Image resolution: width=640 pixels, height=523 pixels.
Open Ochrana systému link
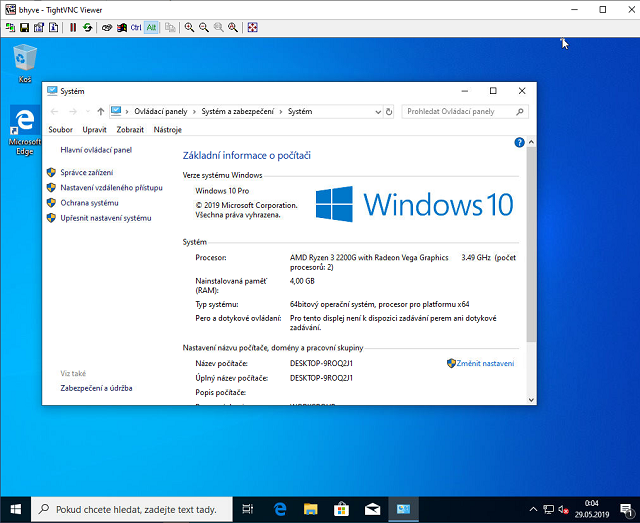point(89,203)
